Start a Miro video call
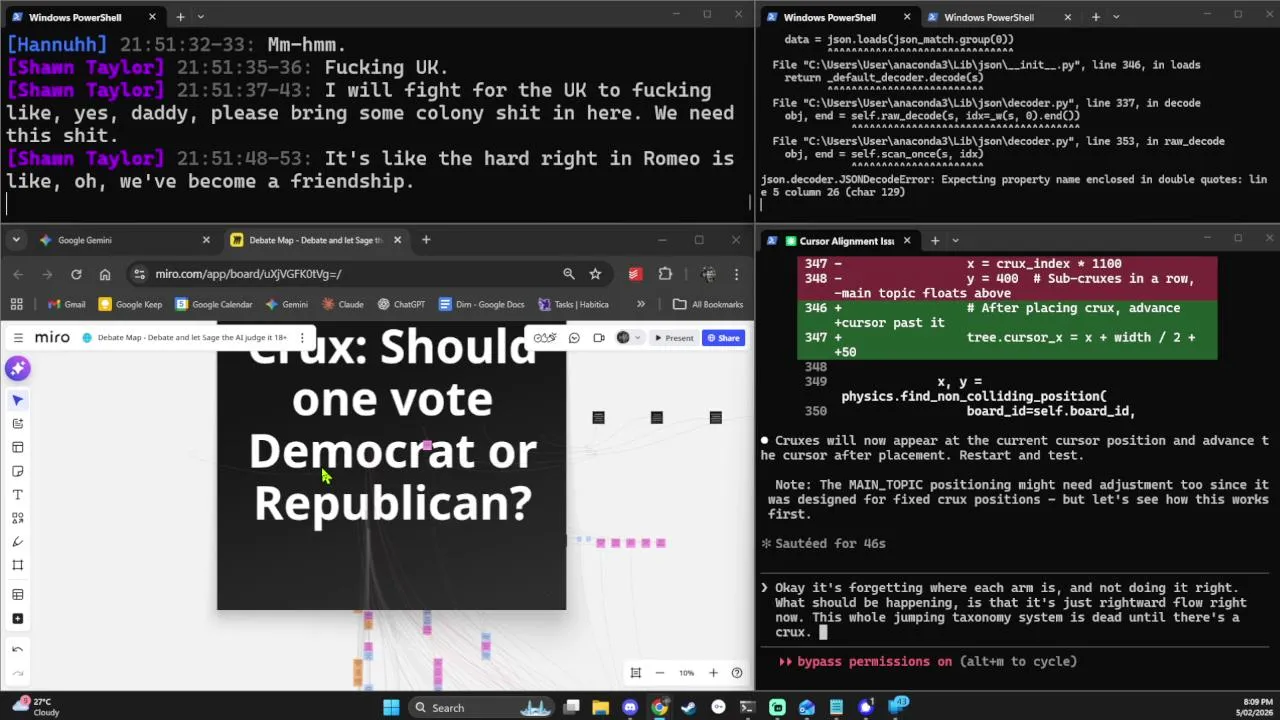 (x=598, y=338)
